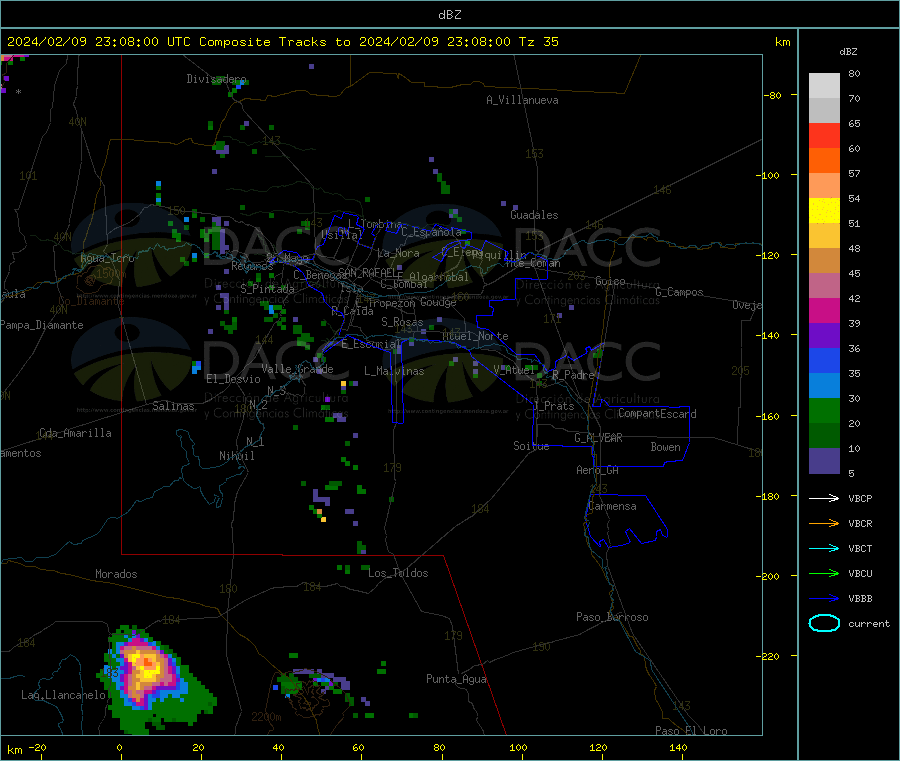Select the dusty pink 42-45 dBZ swatch
The image size is (900, 761).
click(824, 286)
